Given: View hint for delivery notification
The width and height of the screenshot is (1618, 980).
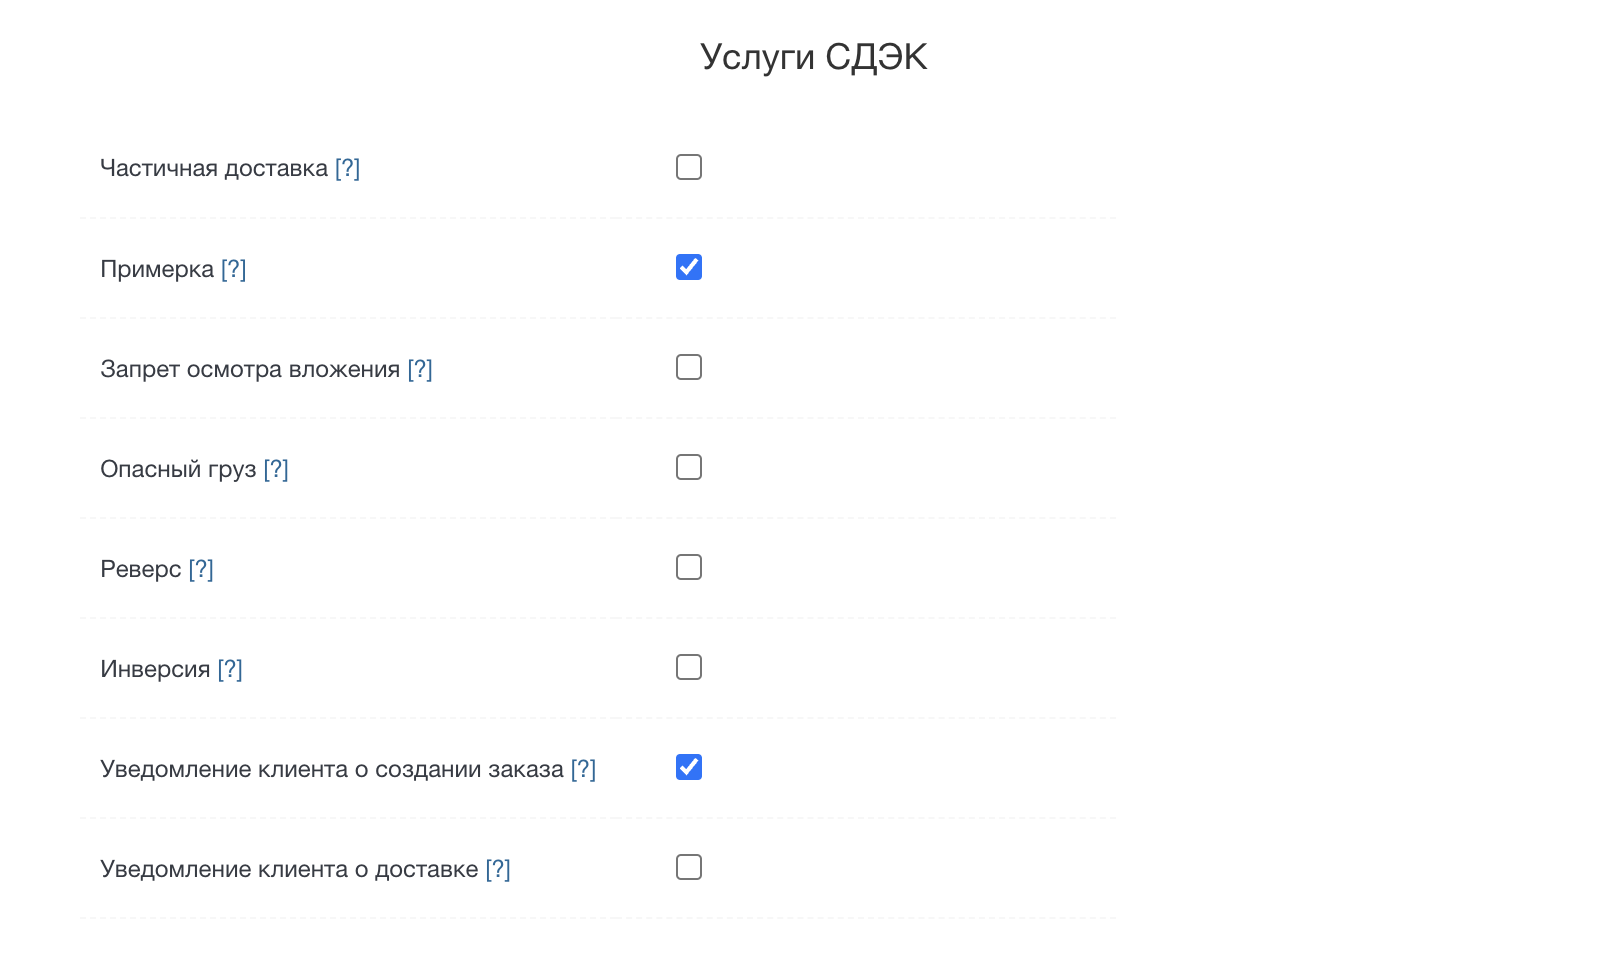Looking at the screenshot, I should click(496, 868).
